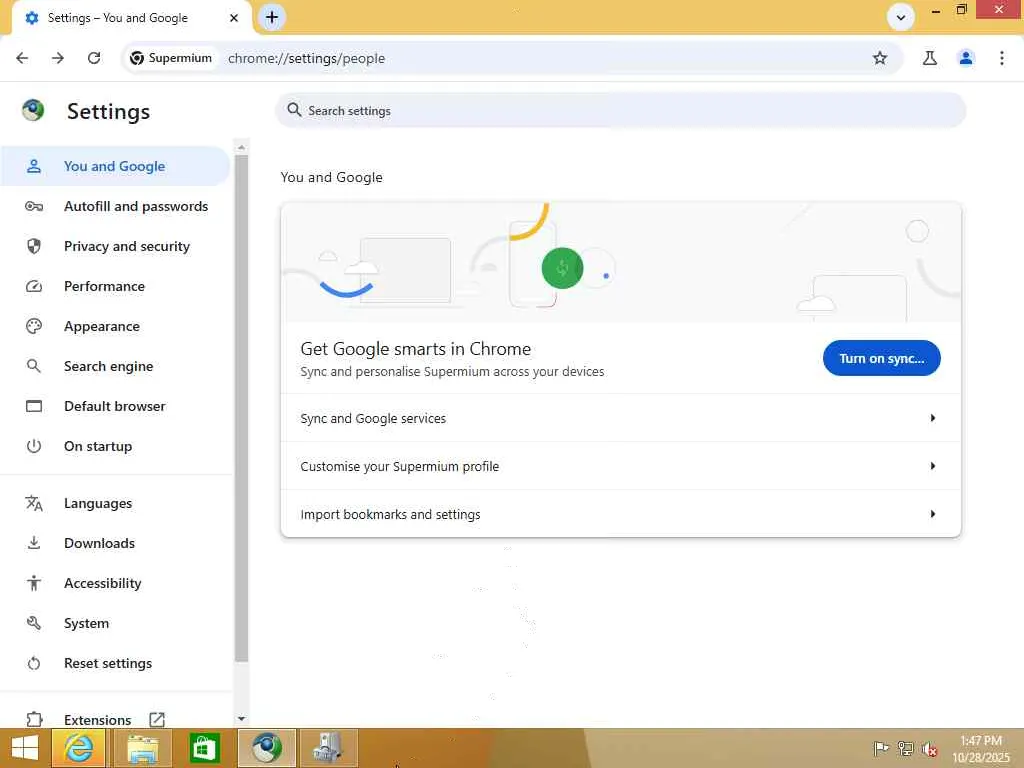Click the sidebar scrollbar thumb
The height and width of the screenshot is (768, 1024).
click(242, 408)
